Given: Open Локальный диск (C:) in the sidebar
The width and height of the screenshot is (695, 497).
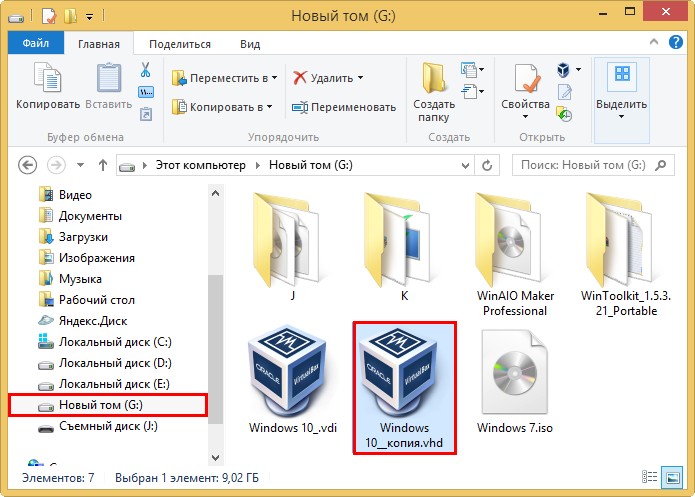Looking at the screenshot, I should (105, 342).
